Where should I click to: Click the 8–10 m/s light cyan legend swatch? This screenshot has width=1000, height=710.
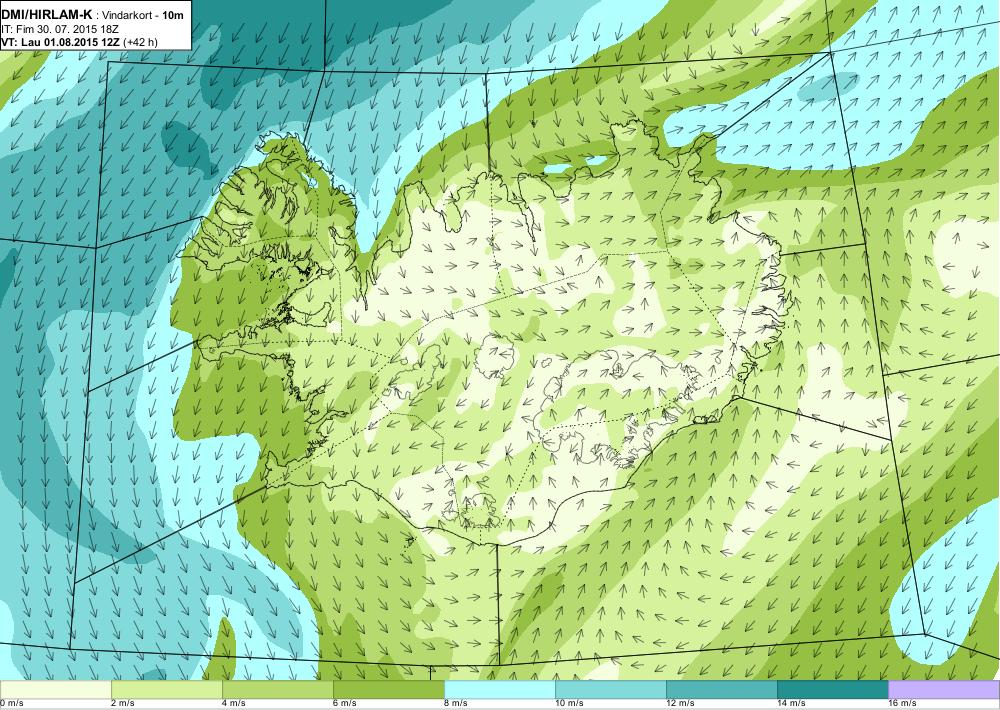(x=500, y=690)
